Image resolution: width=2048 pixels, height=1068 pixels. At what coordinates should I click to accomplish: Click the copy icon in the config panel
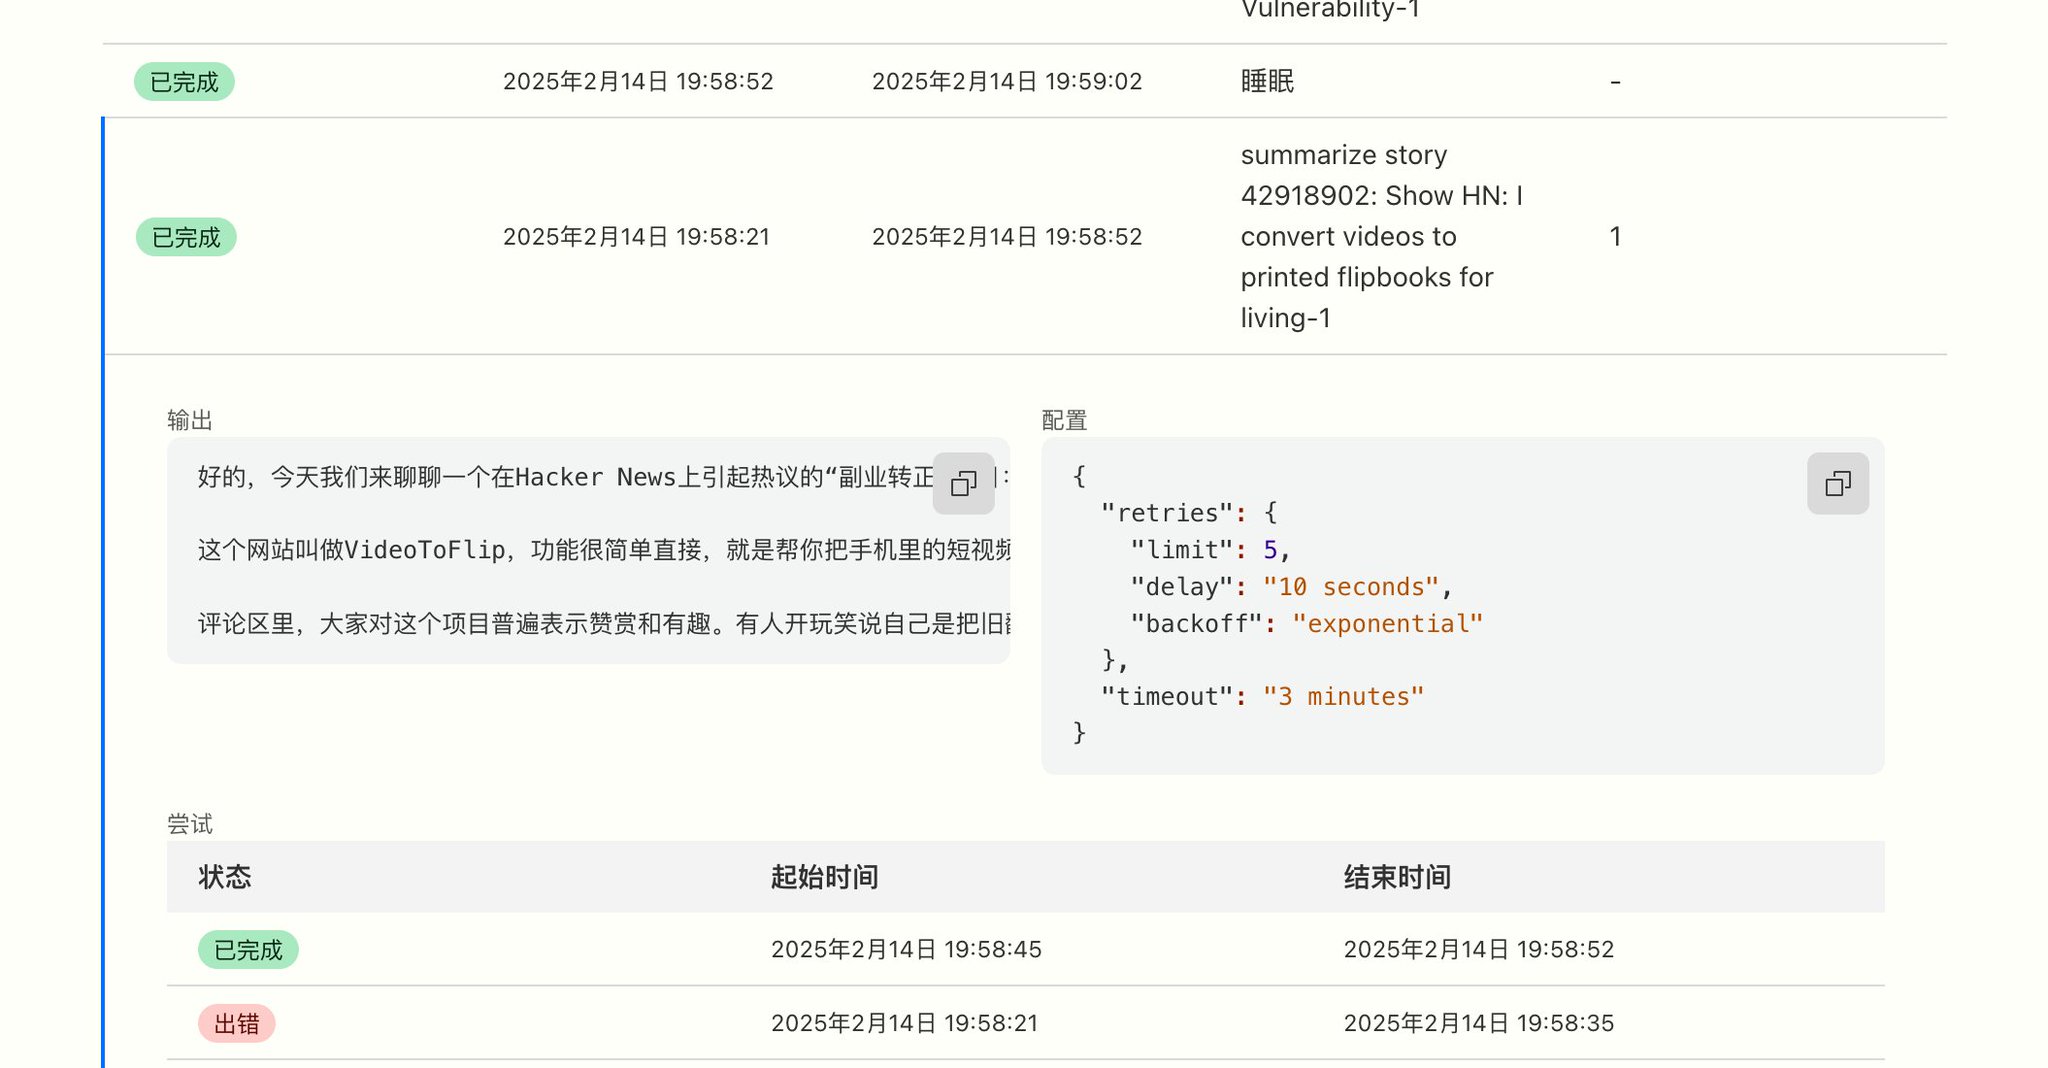click(1837, 484)
